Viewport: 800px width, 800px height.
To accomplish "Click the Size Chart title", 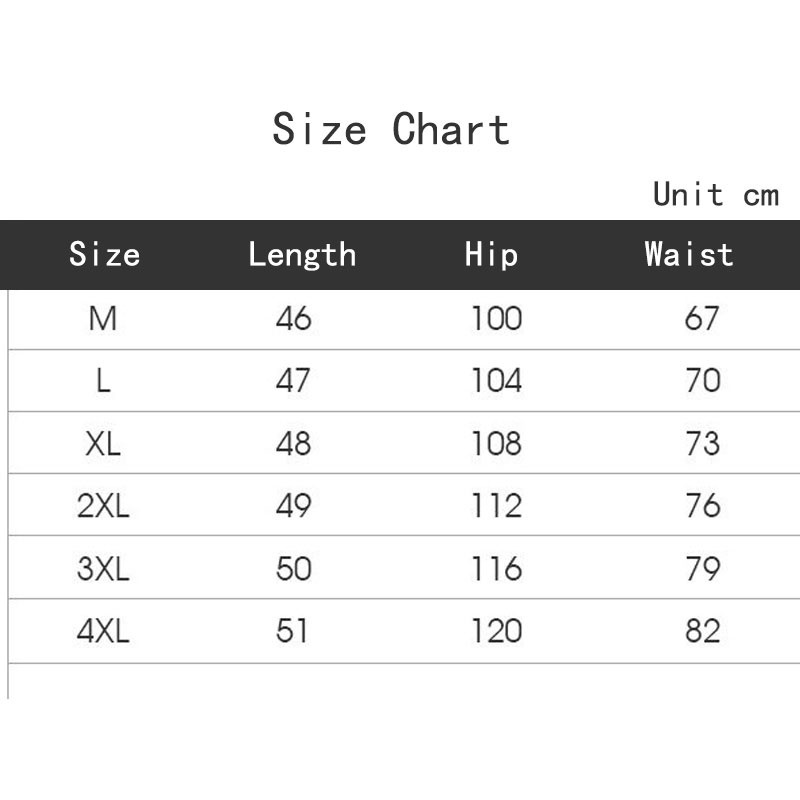I will [391, 130].
